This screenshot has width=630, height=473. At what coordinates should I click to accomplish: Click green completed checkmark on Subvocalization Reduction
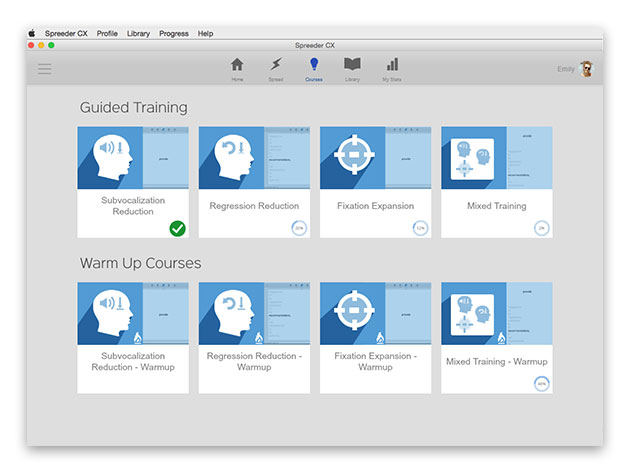click(177, 228)
